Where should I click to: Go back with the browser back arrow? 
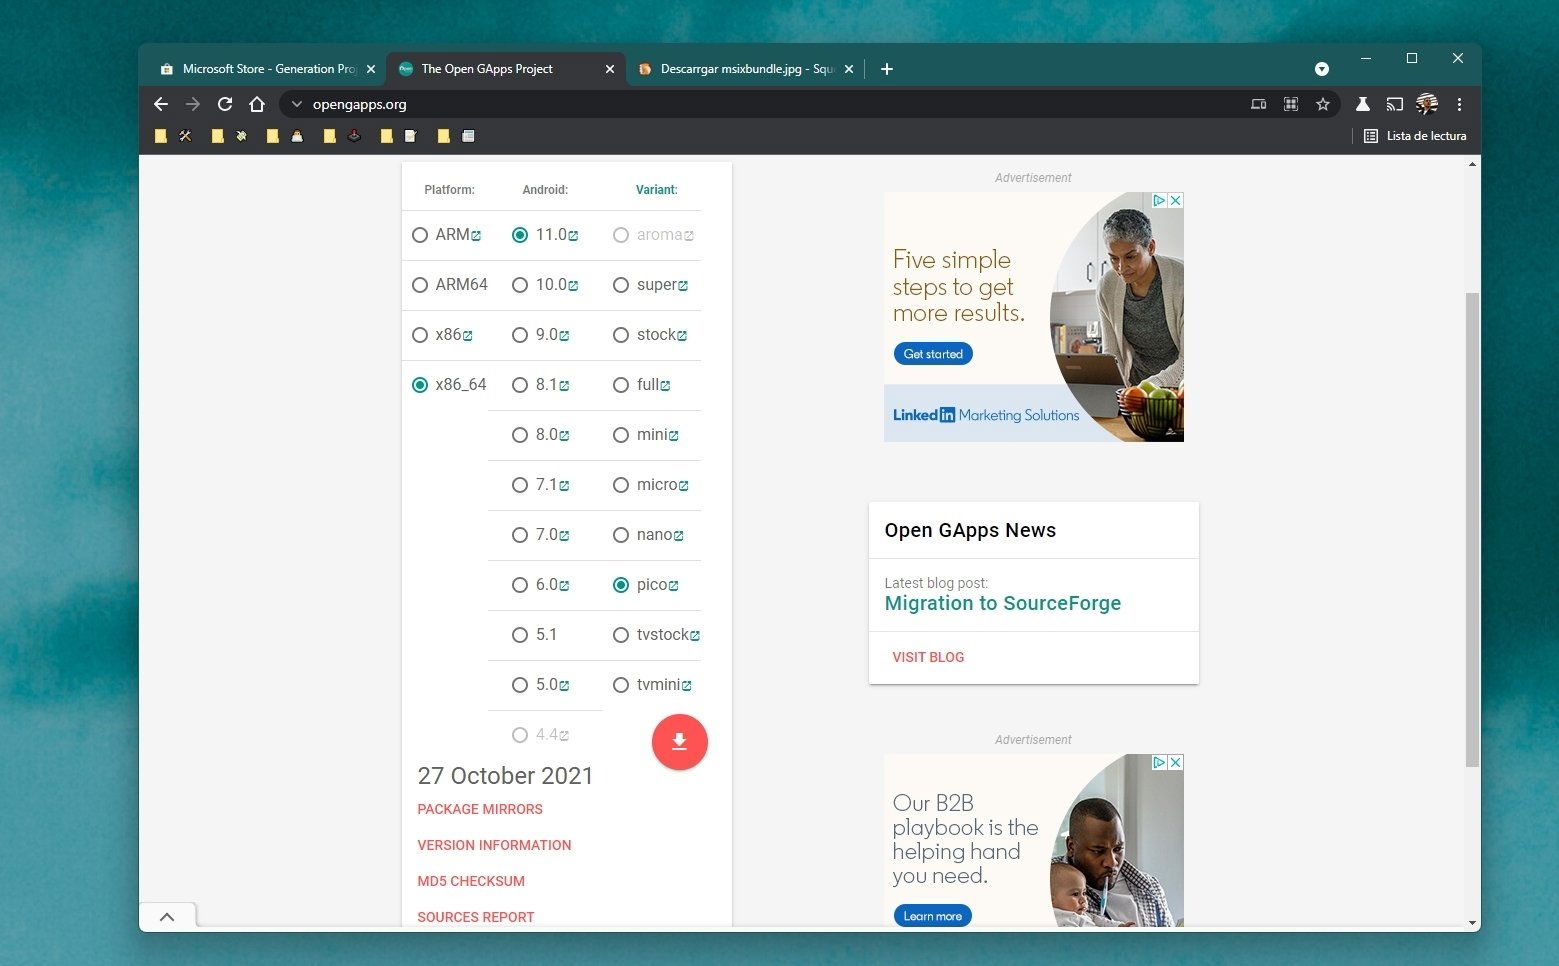161,104
